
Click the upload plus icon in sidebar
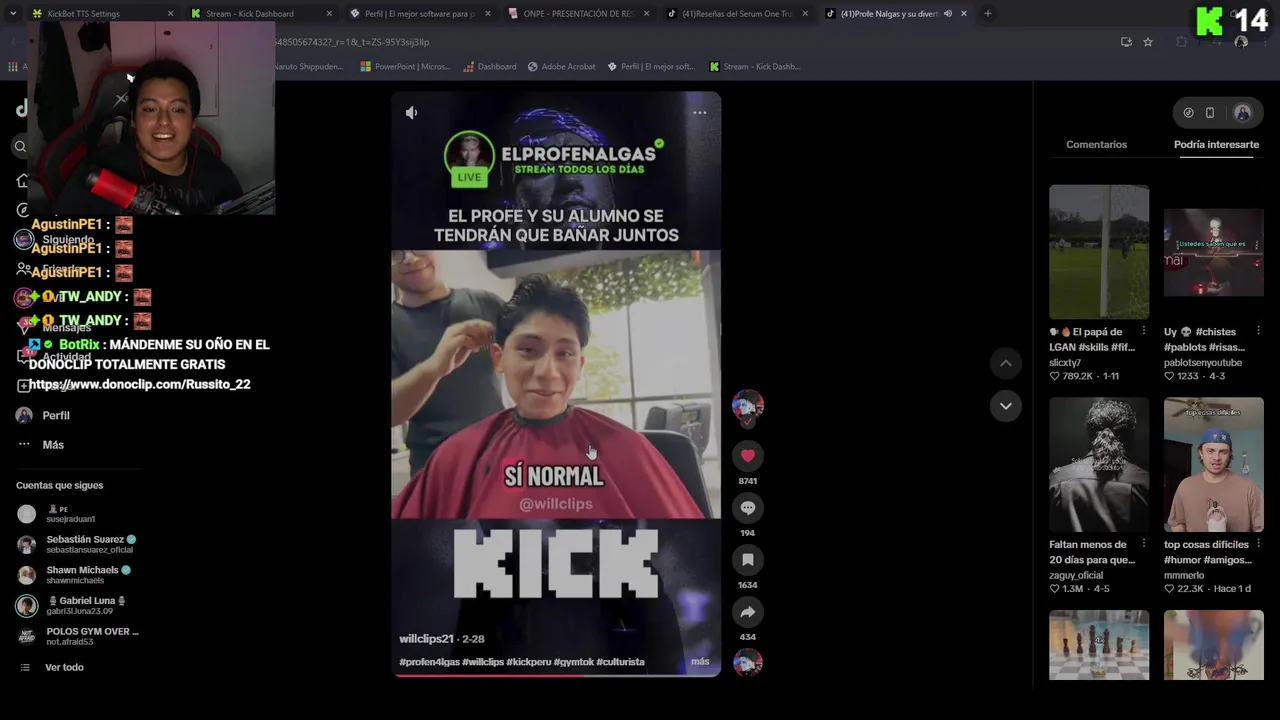tap(23, 386)
